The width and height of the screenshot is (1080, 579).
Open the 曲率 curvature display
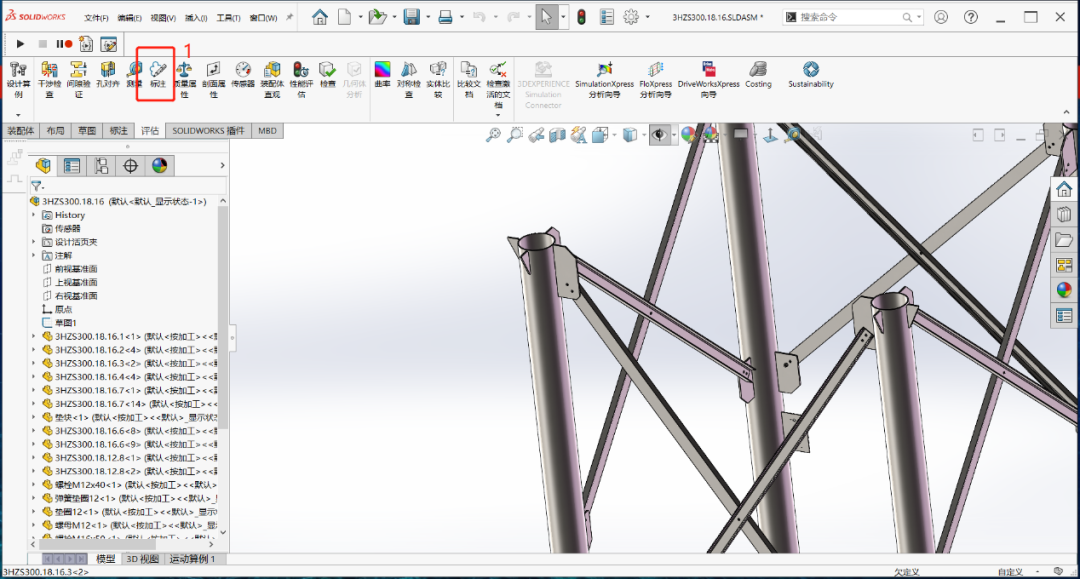382,74
